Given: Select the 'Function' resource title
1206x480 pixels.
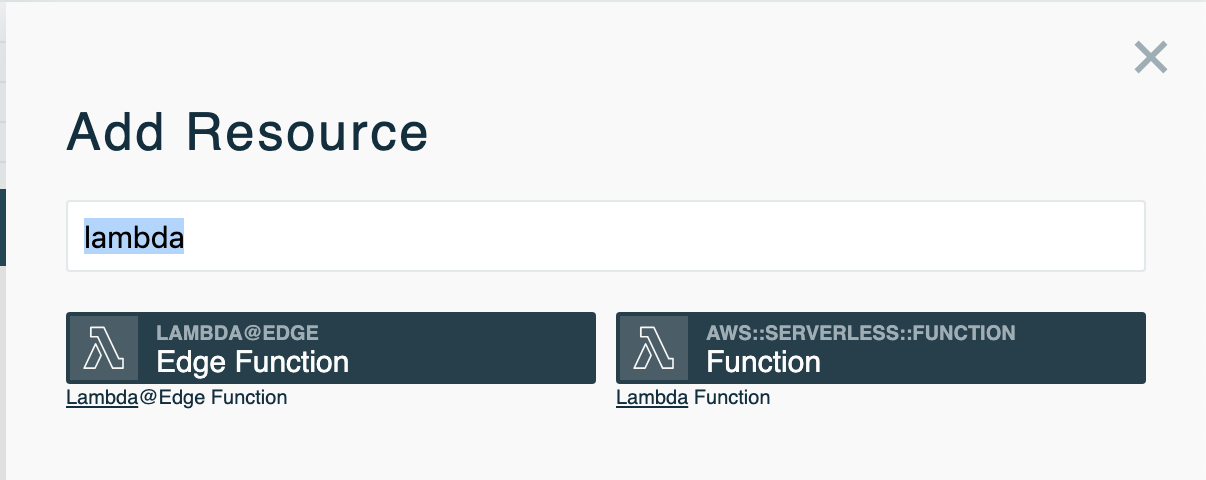Looking at the screenshot, I should point(763,362).
